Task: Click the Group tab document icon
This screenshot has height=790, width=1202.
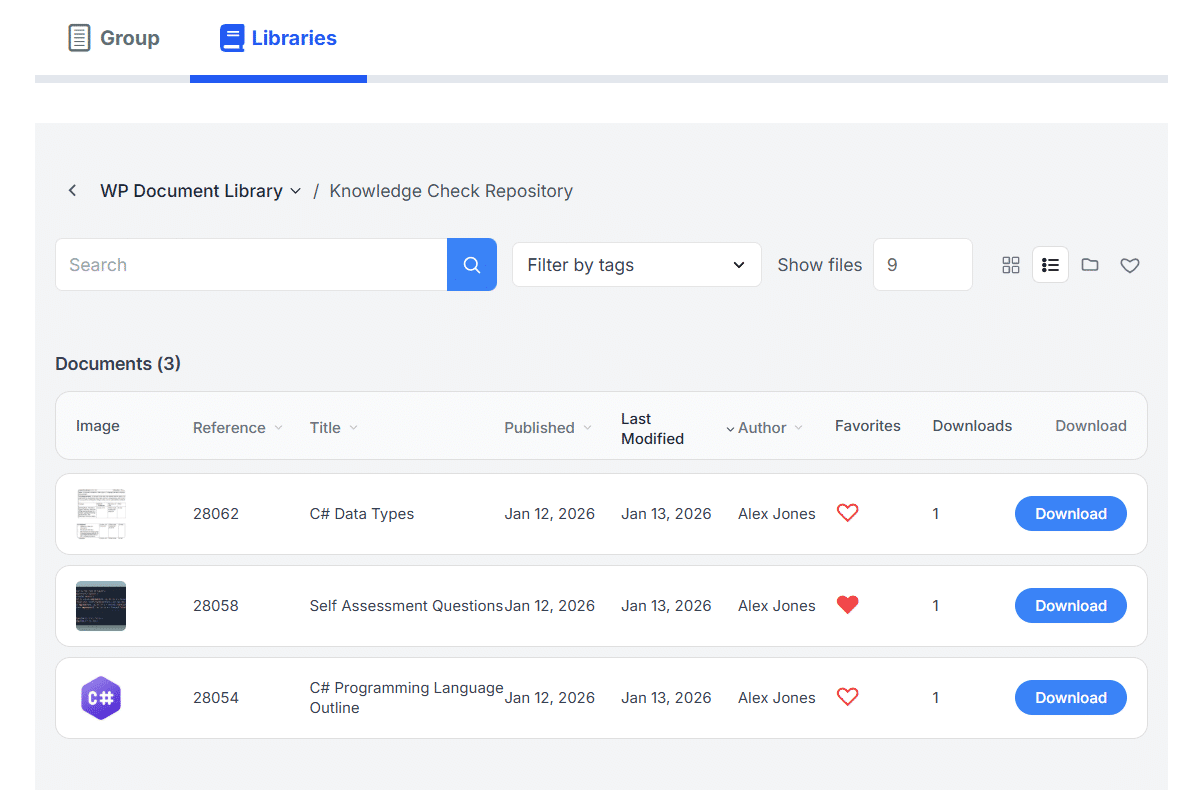Action: [79, 38]
